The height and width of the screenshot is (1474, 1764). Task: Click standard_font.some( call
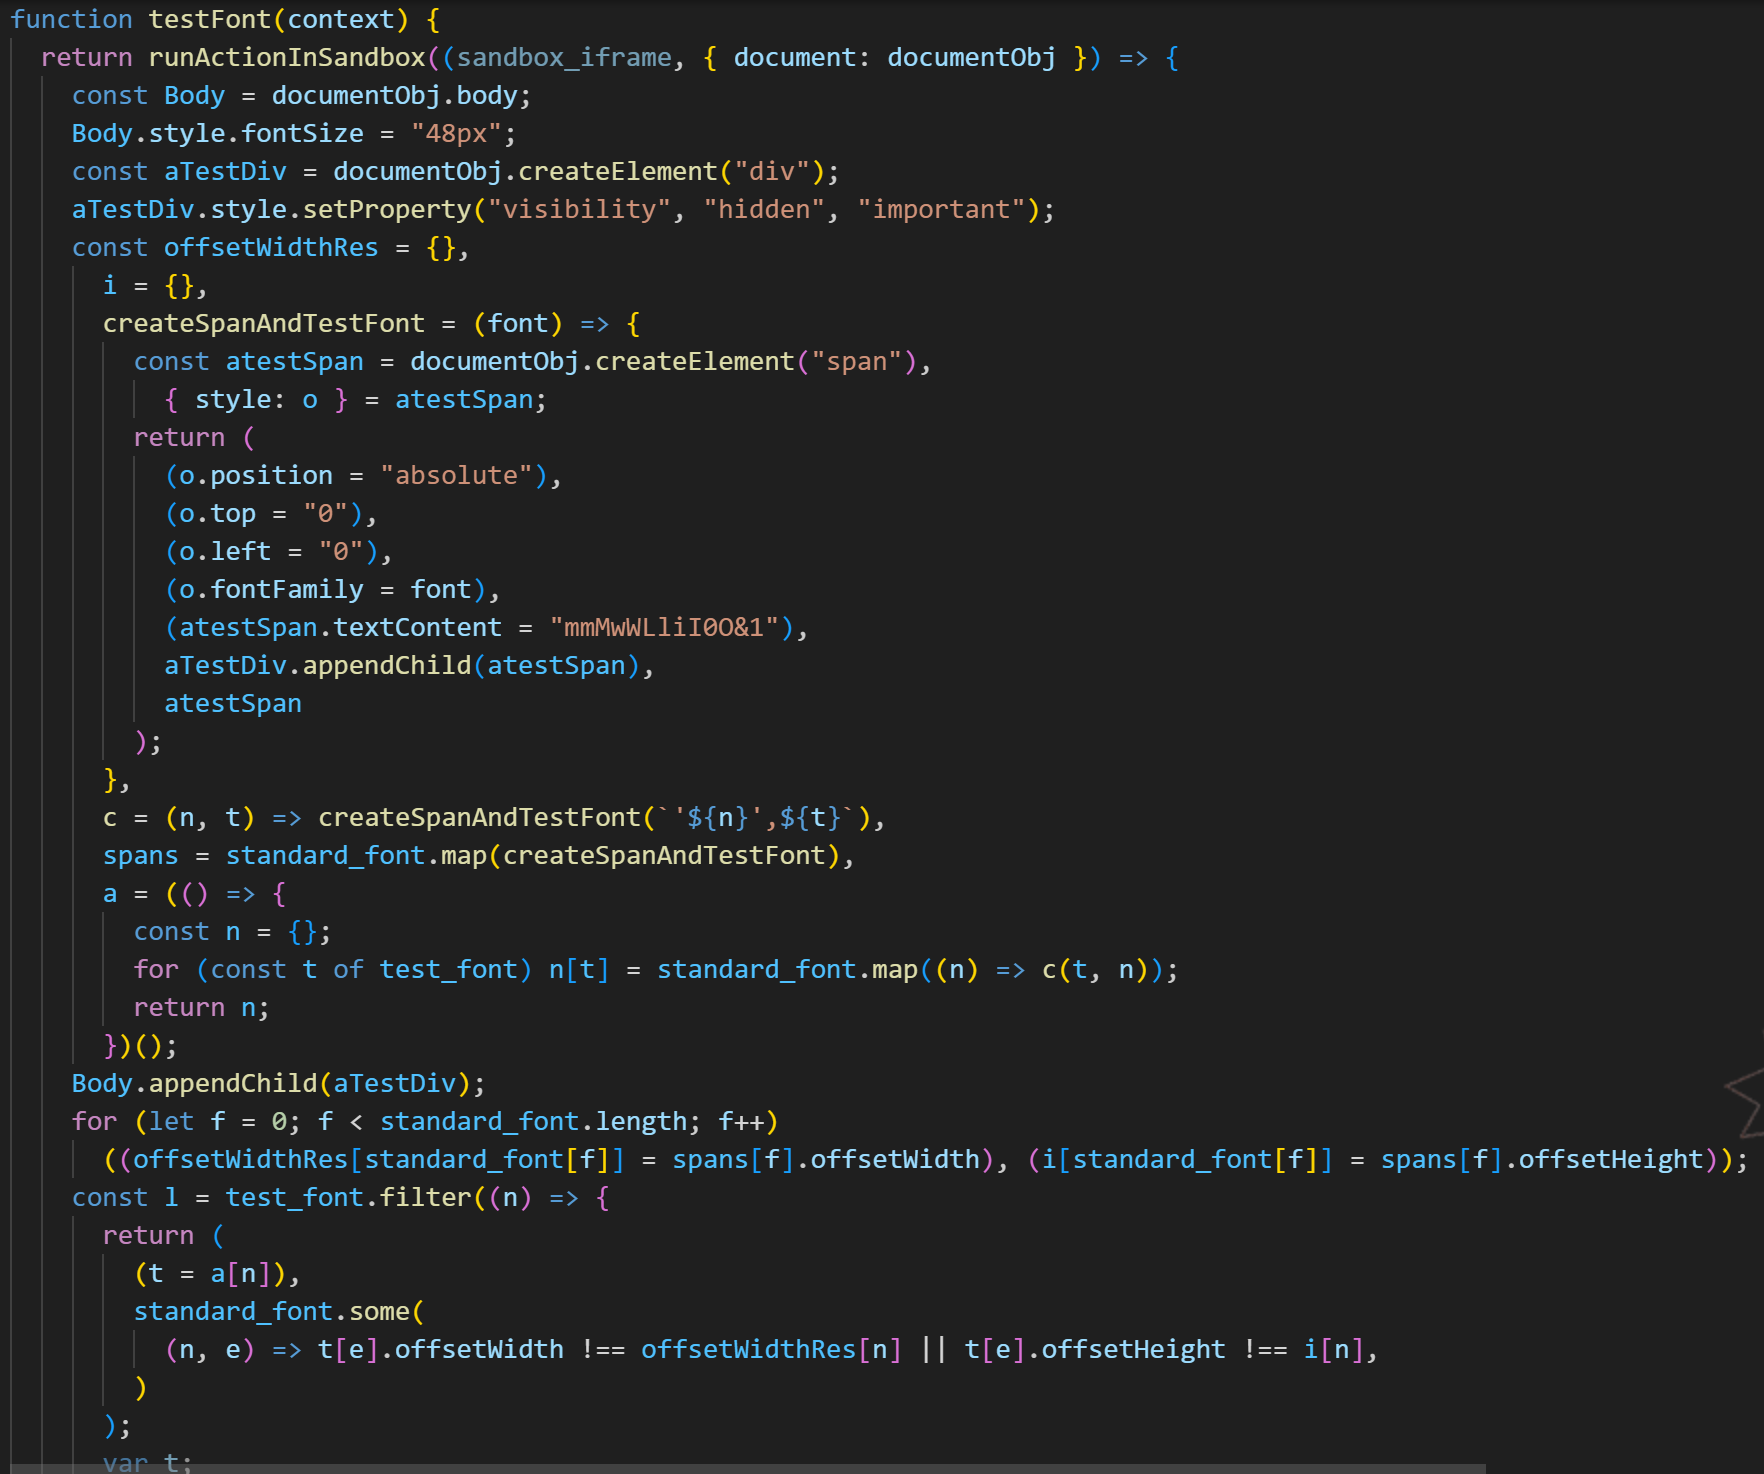click(x=279, y=1311)
